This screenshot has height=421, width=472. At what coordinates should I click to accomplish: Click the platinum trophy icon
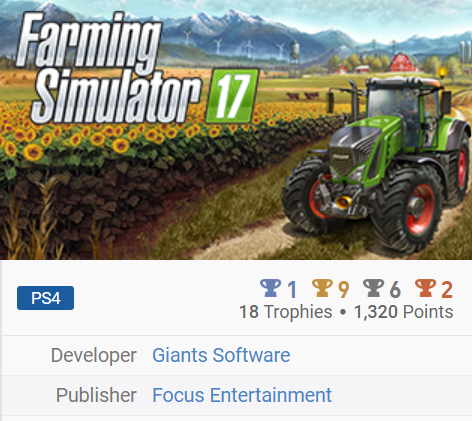pyautogui.click(x=270, y=288)
